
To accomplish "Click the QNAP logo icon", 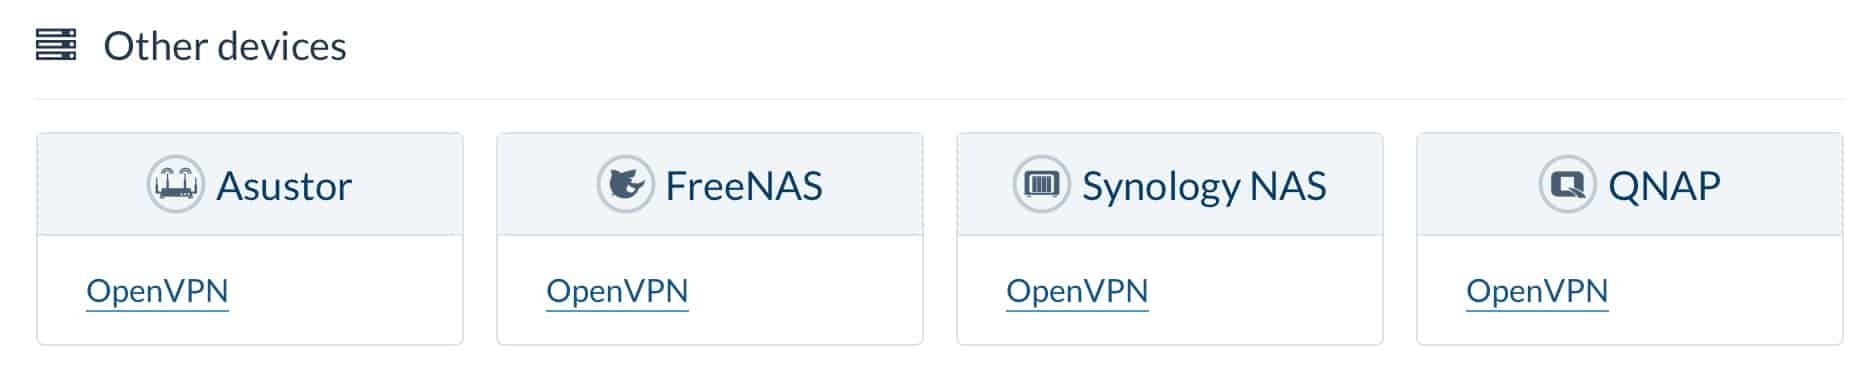I will (1568, 184).
